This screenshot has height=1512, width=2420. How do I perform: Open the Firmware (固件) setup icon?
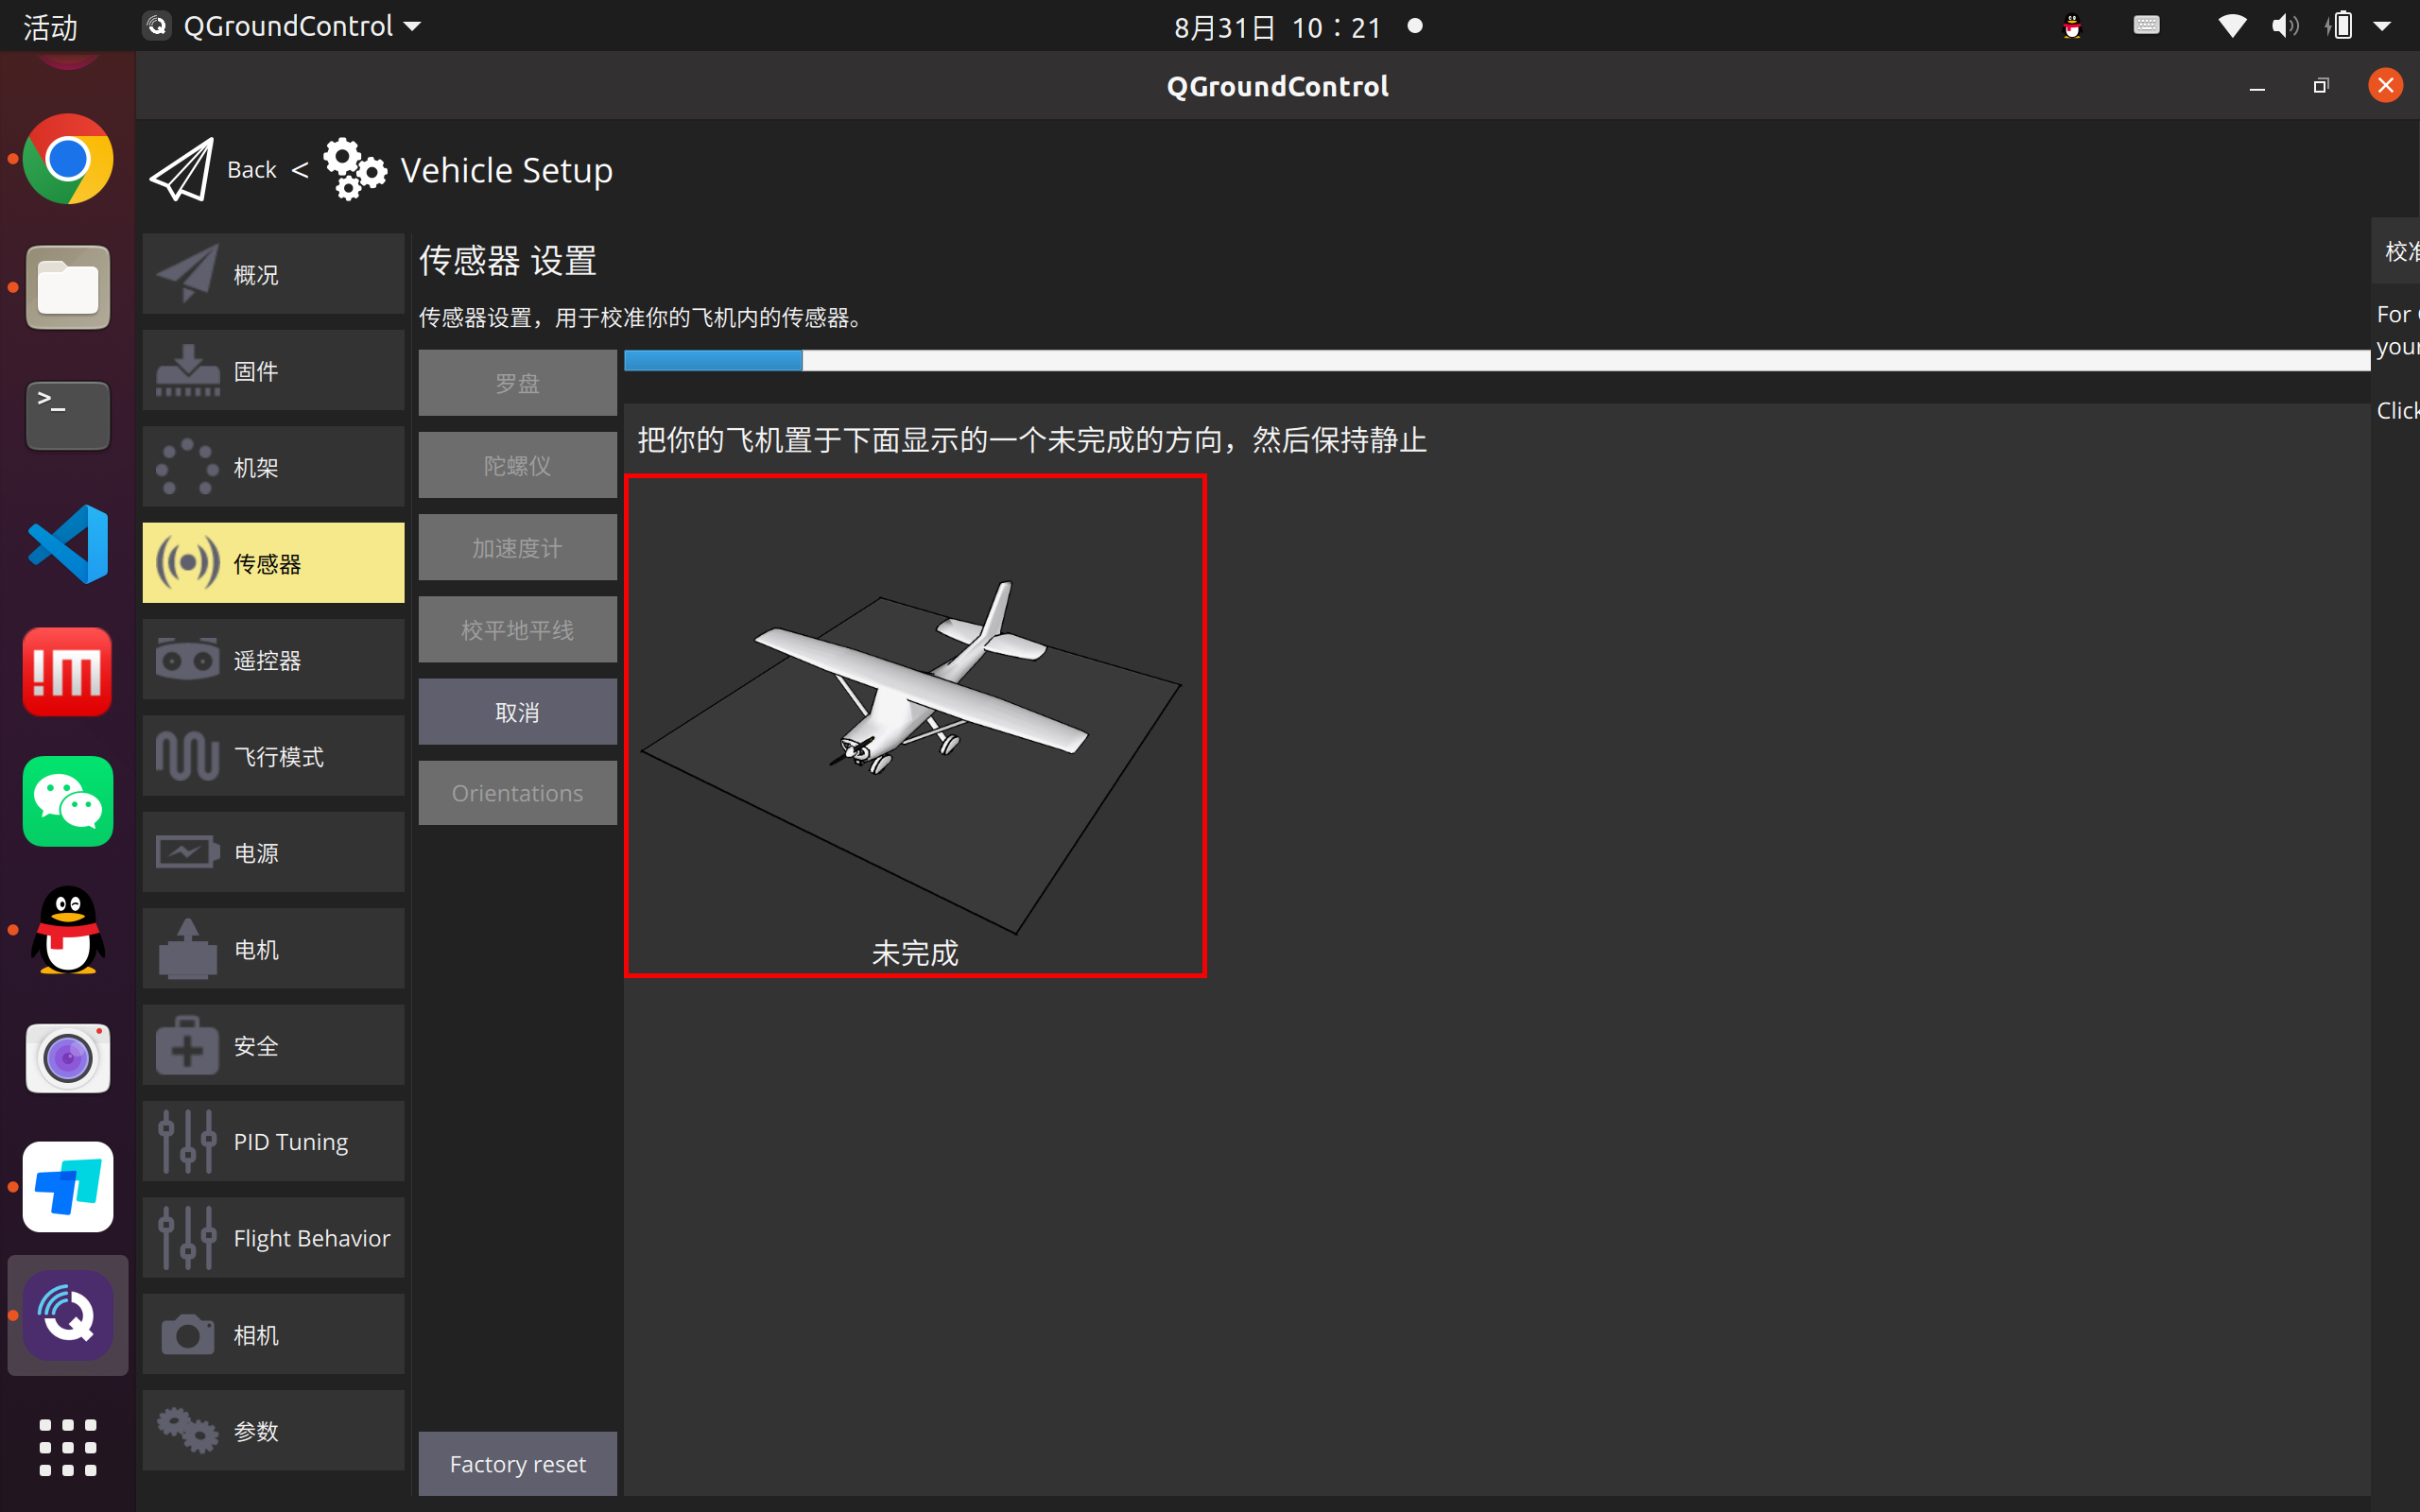click(187, 371)
